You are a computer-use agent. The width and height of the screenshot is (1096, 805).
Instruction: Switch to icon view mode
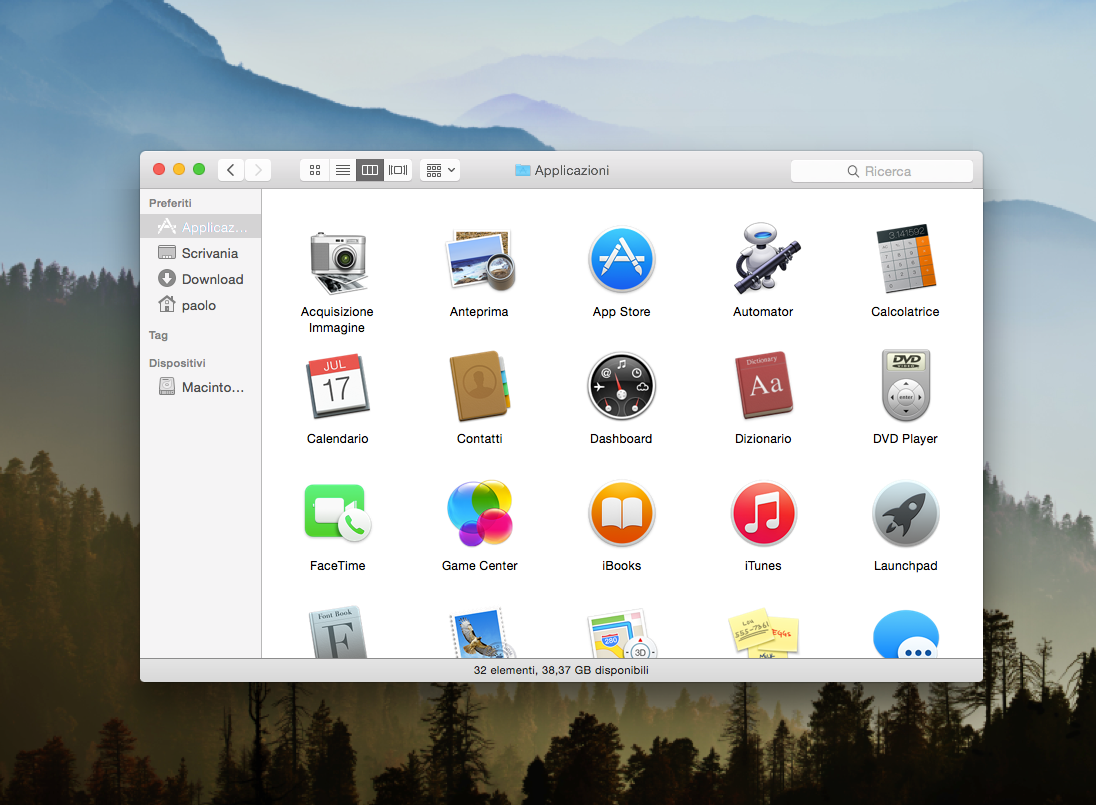[315, 170]
